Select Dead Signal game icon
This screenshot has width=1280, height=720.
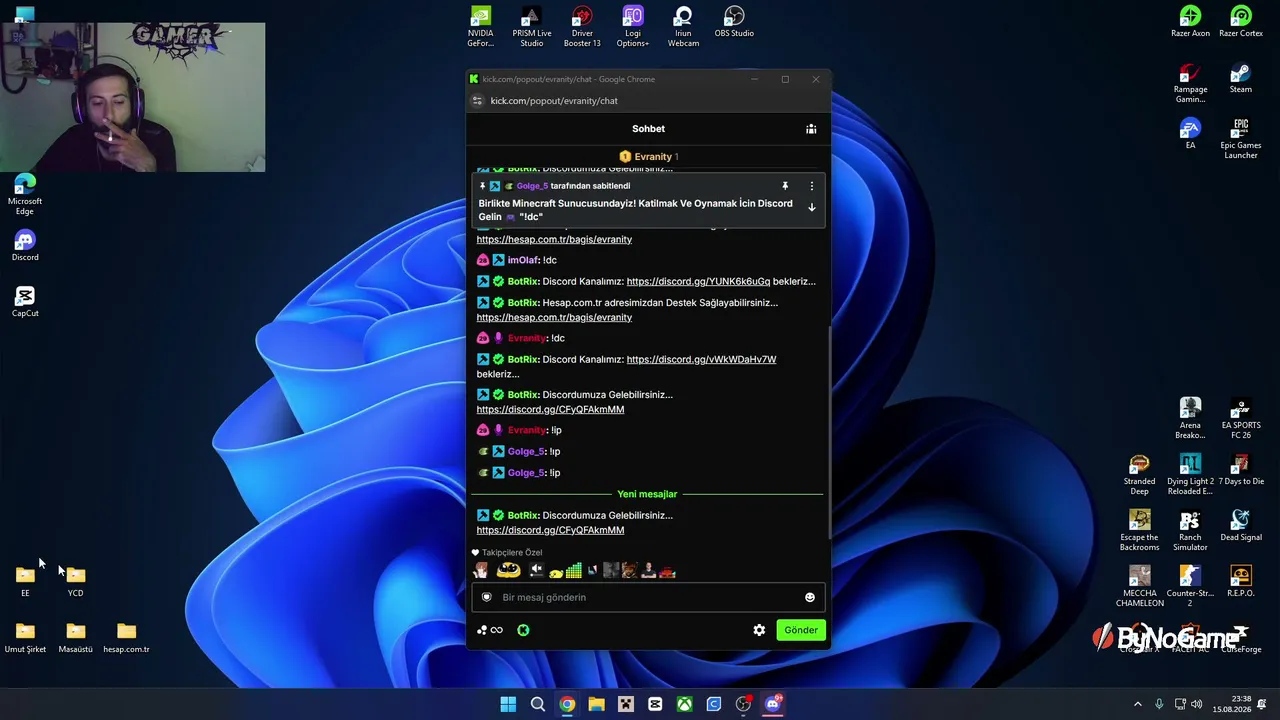pos(1241,526)
